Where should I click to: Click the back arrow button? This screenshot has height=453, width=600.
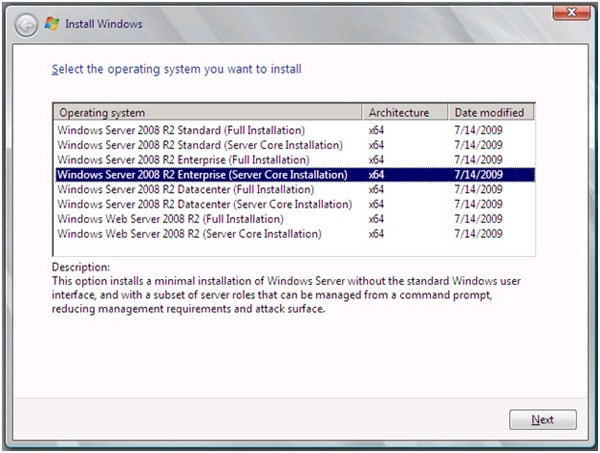(26, 25)
